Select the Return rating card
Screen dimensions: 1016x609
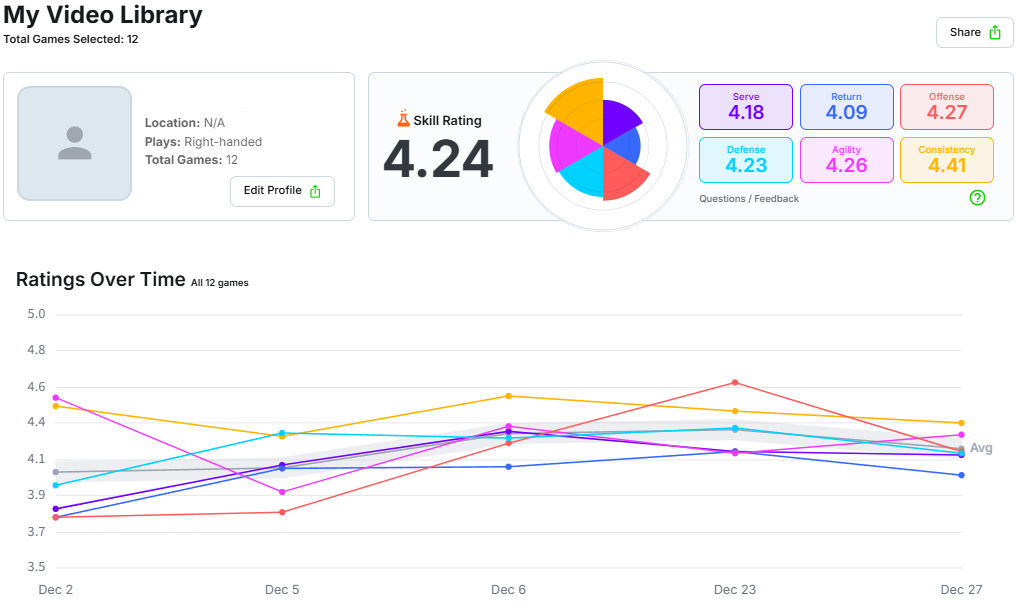tap(846, 106)
